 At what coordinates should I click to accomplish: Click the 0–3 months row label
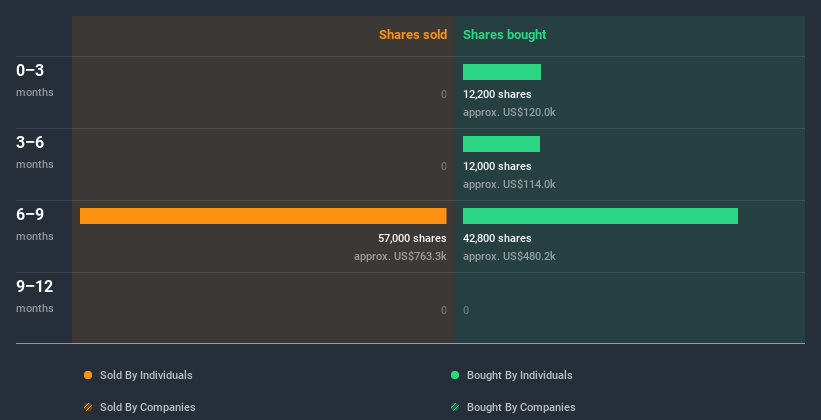coord(35,80)
